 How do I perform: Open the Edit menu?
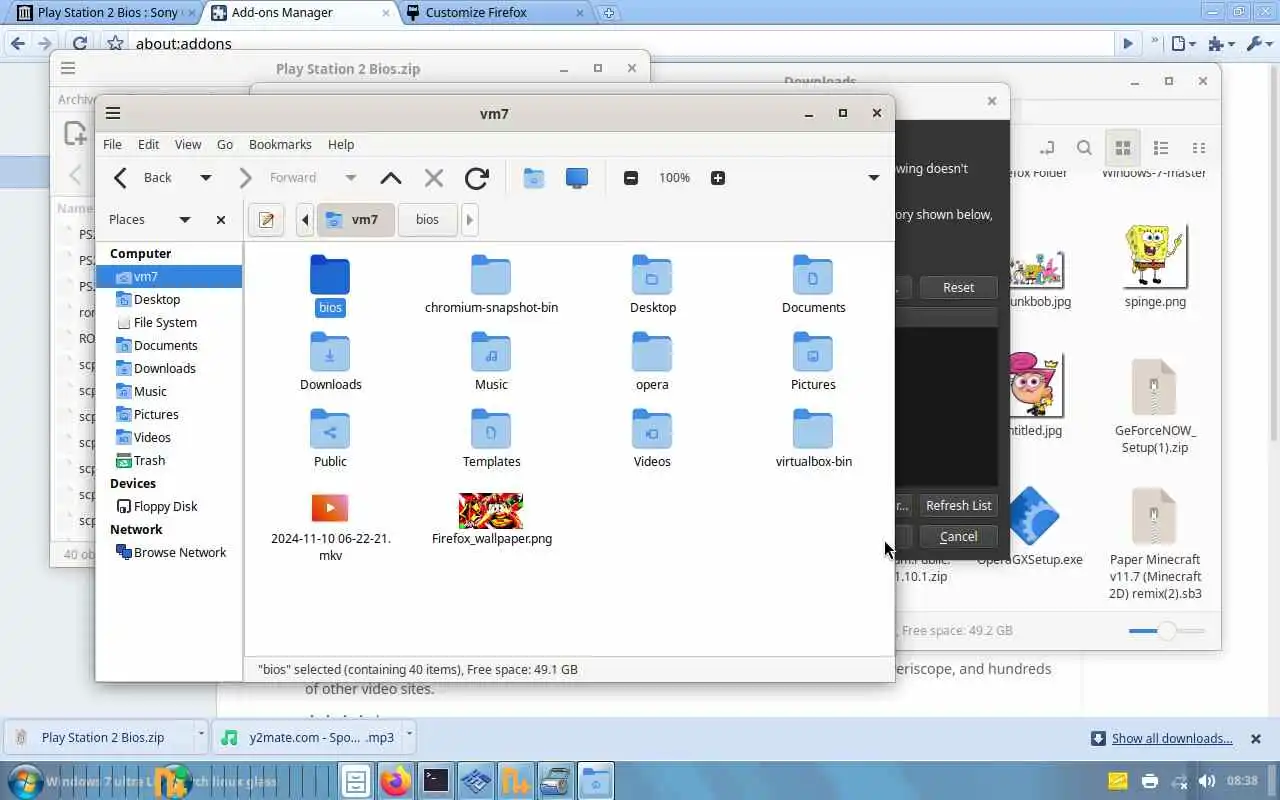point(148,145)
